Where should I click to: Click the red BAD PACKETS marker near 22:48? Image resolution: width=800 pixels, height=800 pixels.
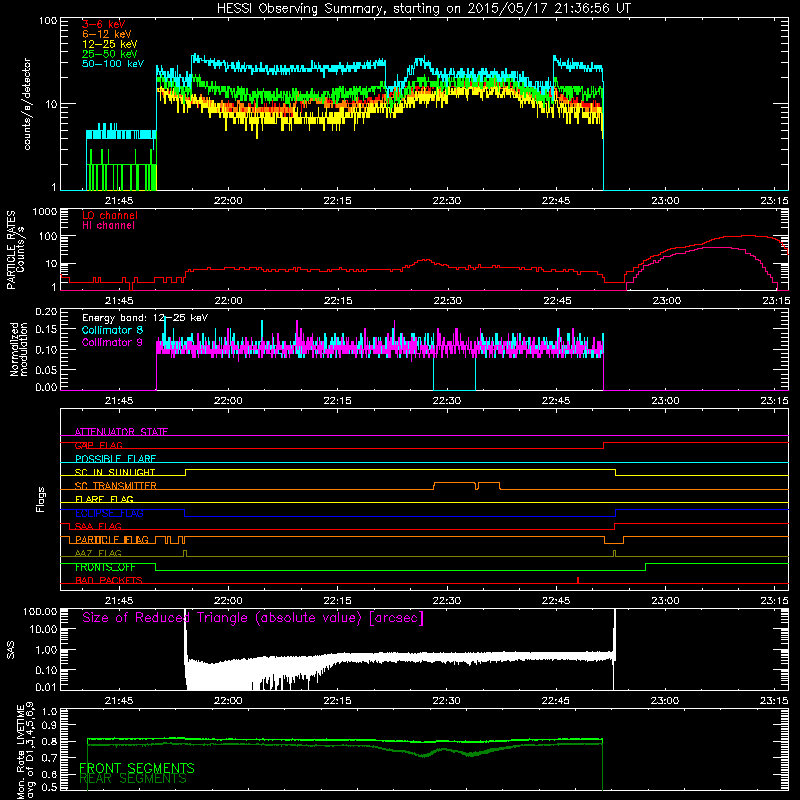(x=578, y=580)
